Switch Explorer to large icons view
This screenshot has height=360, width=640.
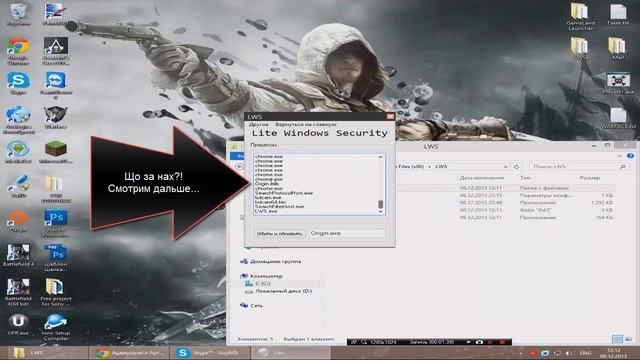coord(628,339)
